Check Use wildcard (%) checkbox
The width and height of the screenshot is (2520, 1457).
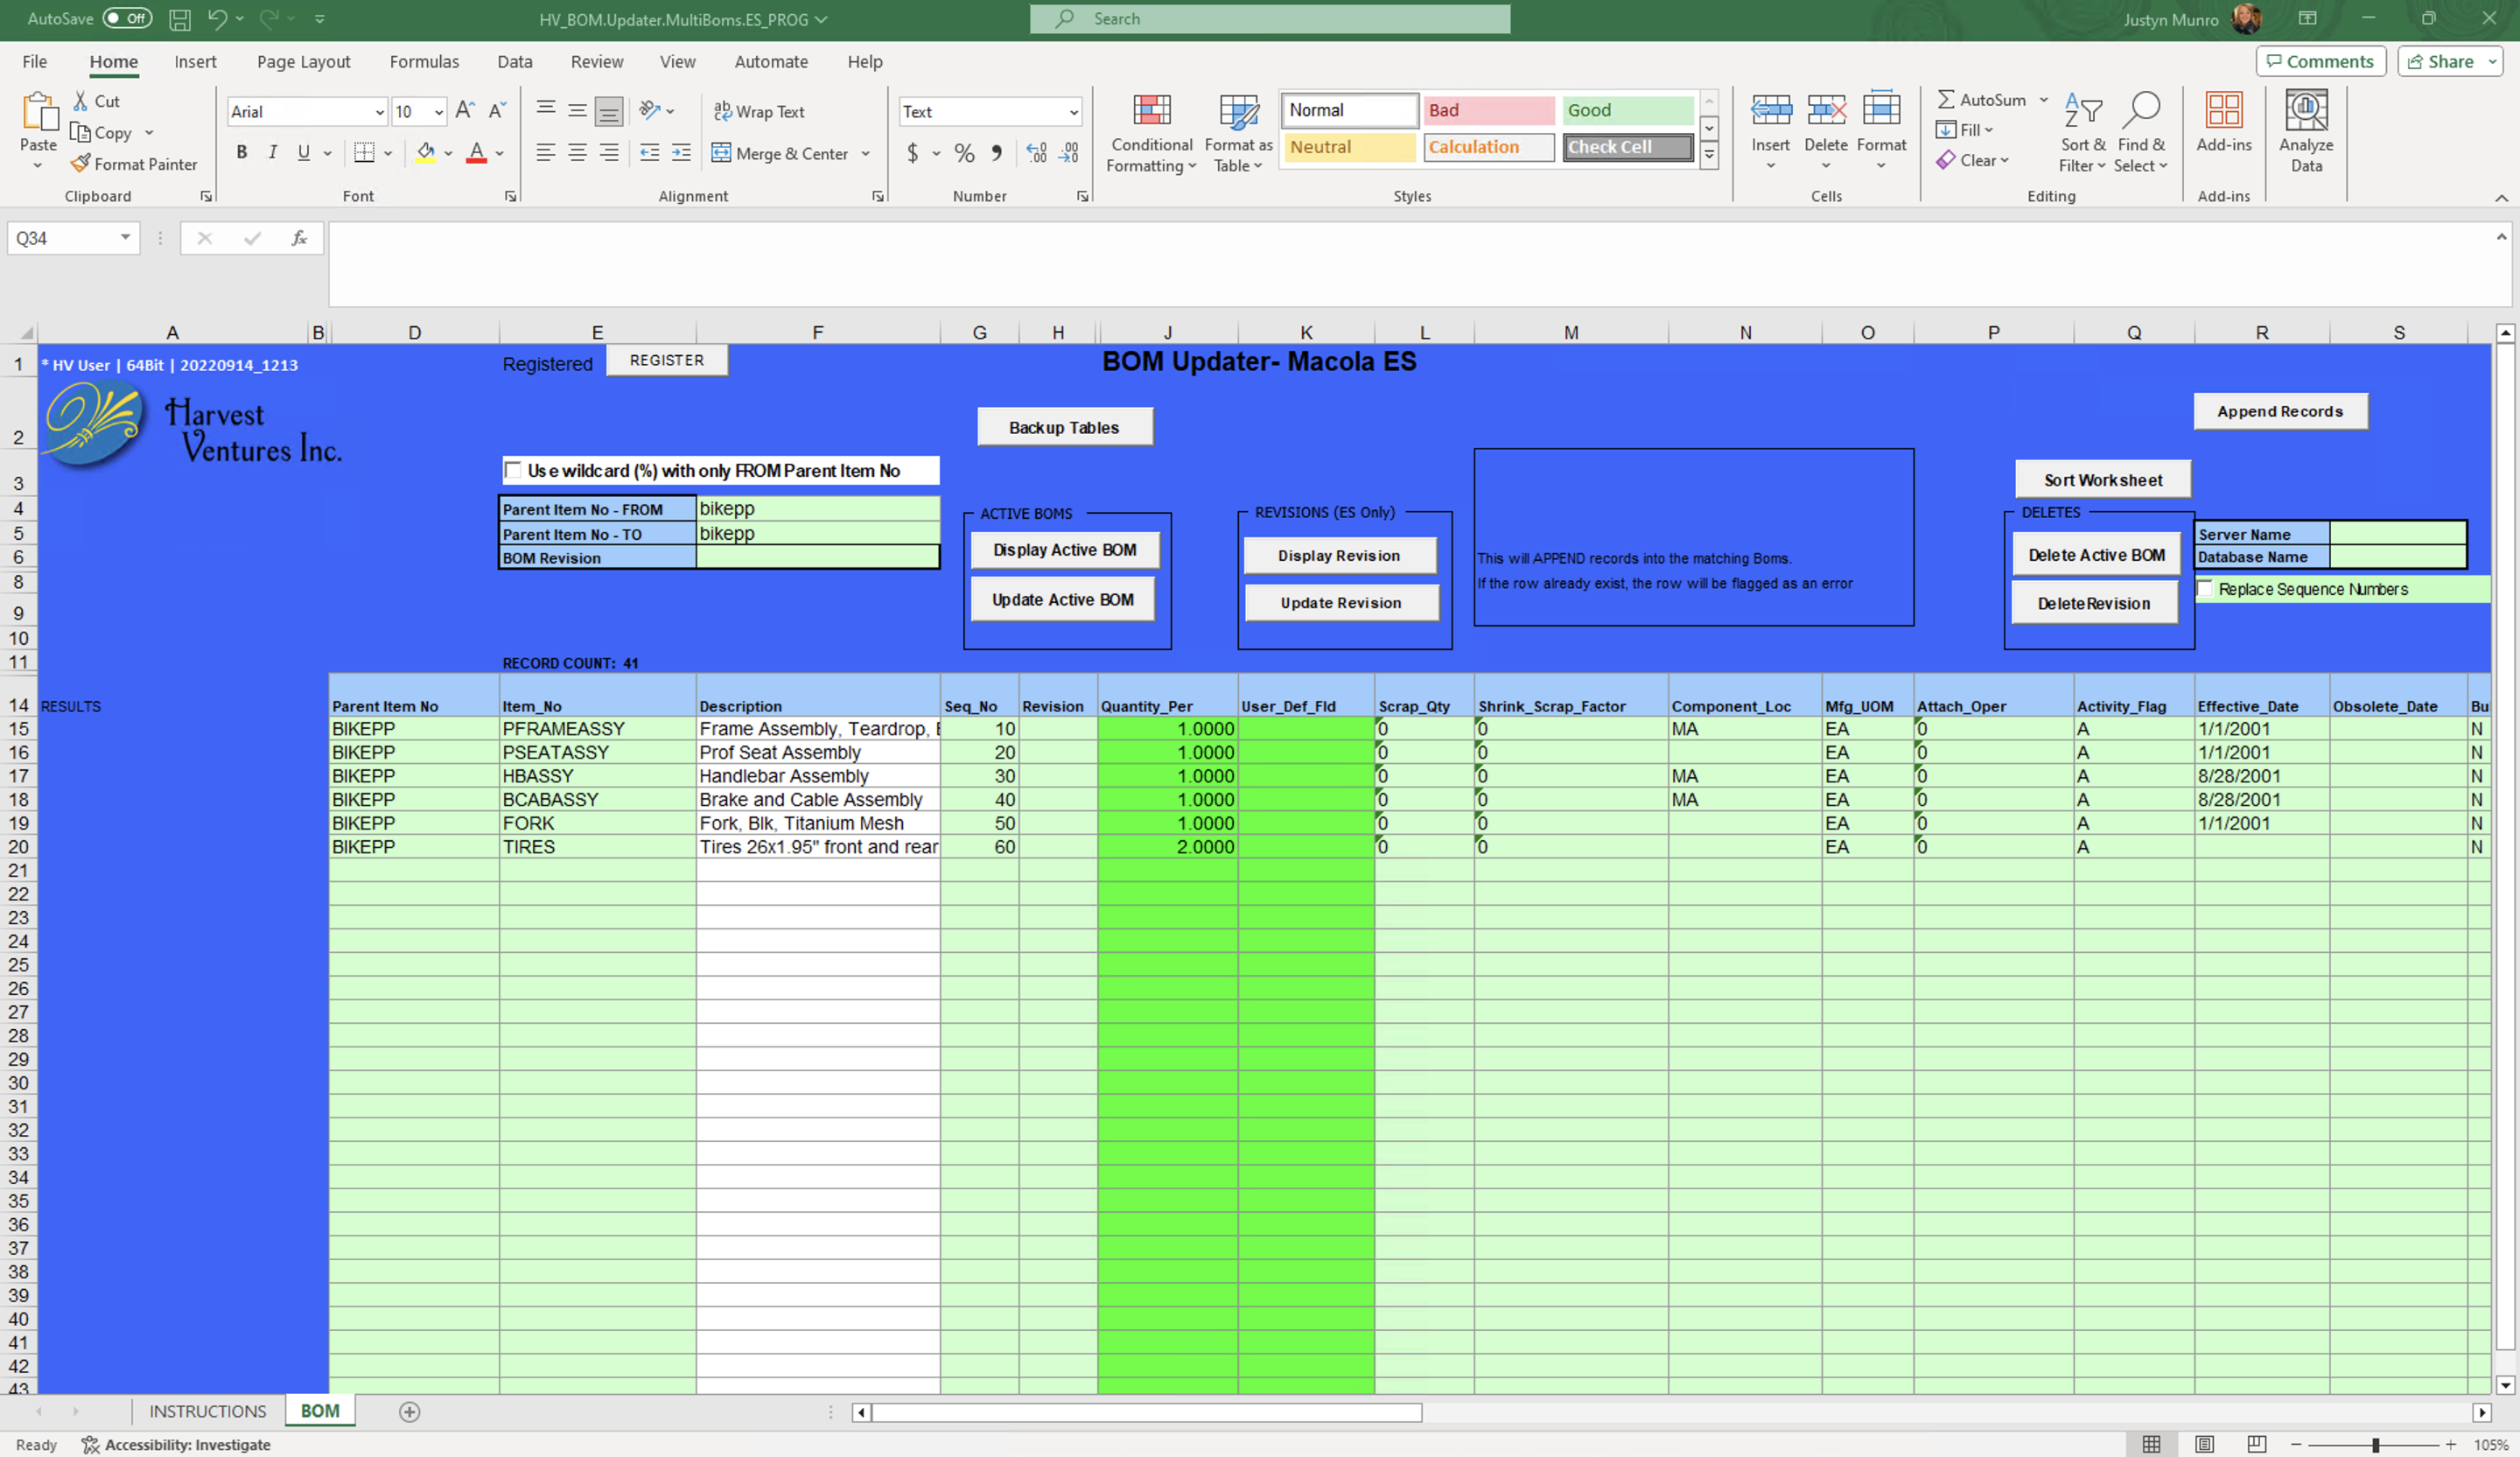(513, 470)
